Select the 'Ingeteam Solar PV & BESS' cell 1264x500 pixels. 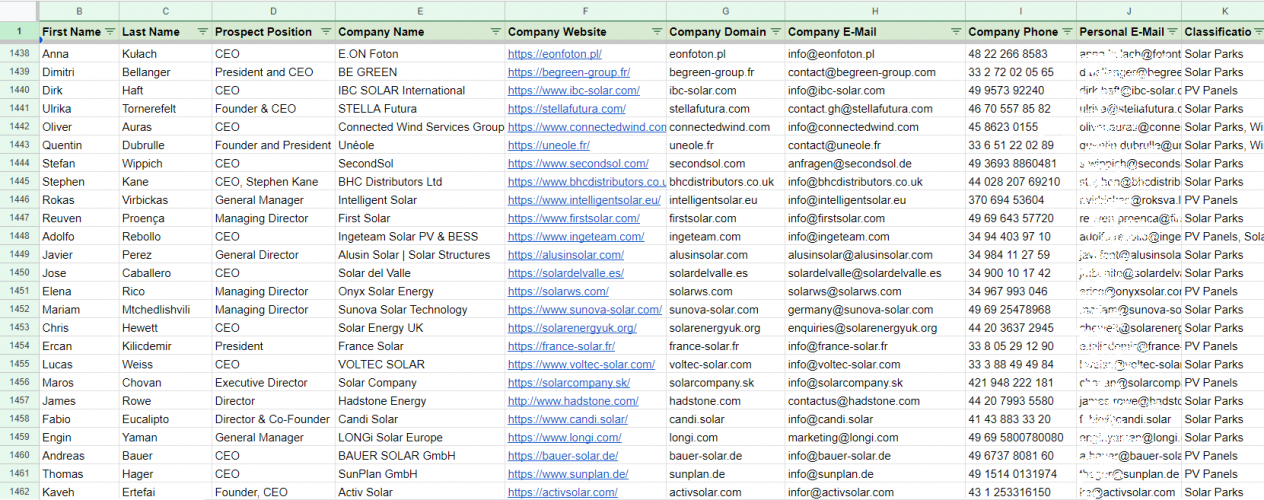tap(419, 236)
